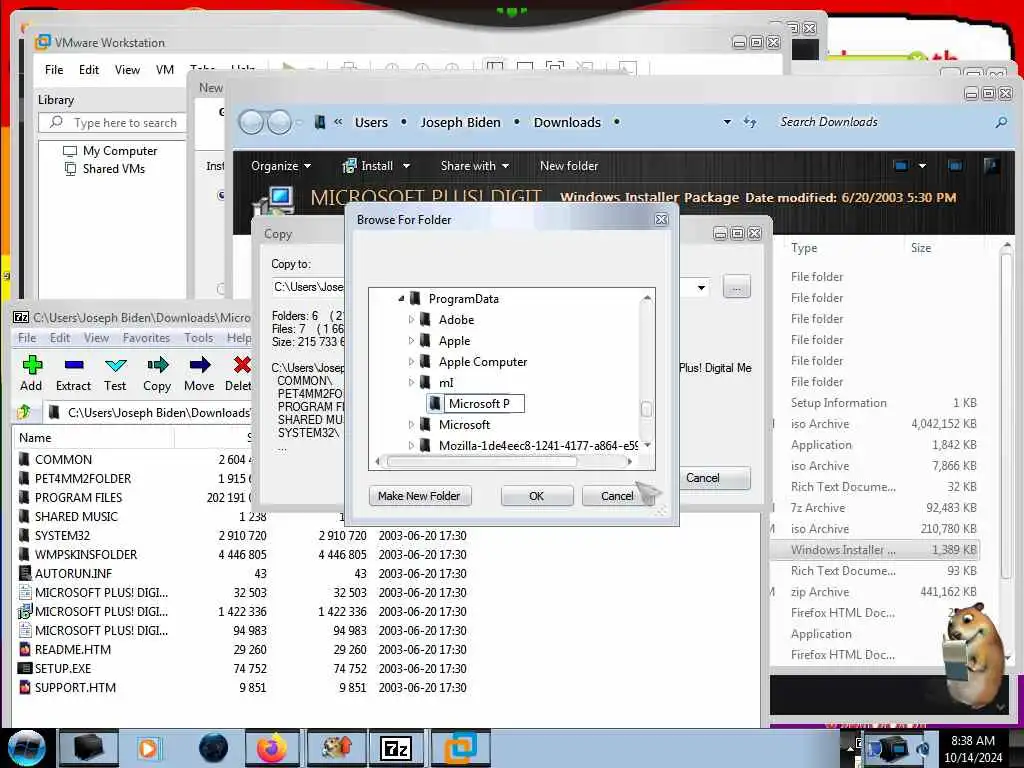Click the 7-Zip Test toolbar icon
Viewport: 1024px width, 768px height.
(116, 365)
